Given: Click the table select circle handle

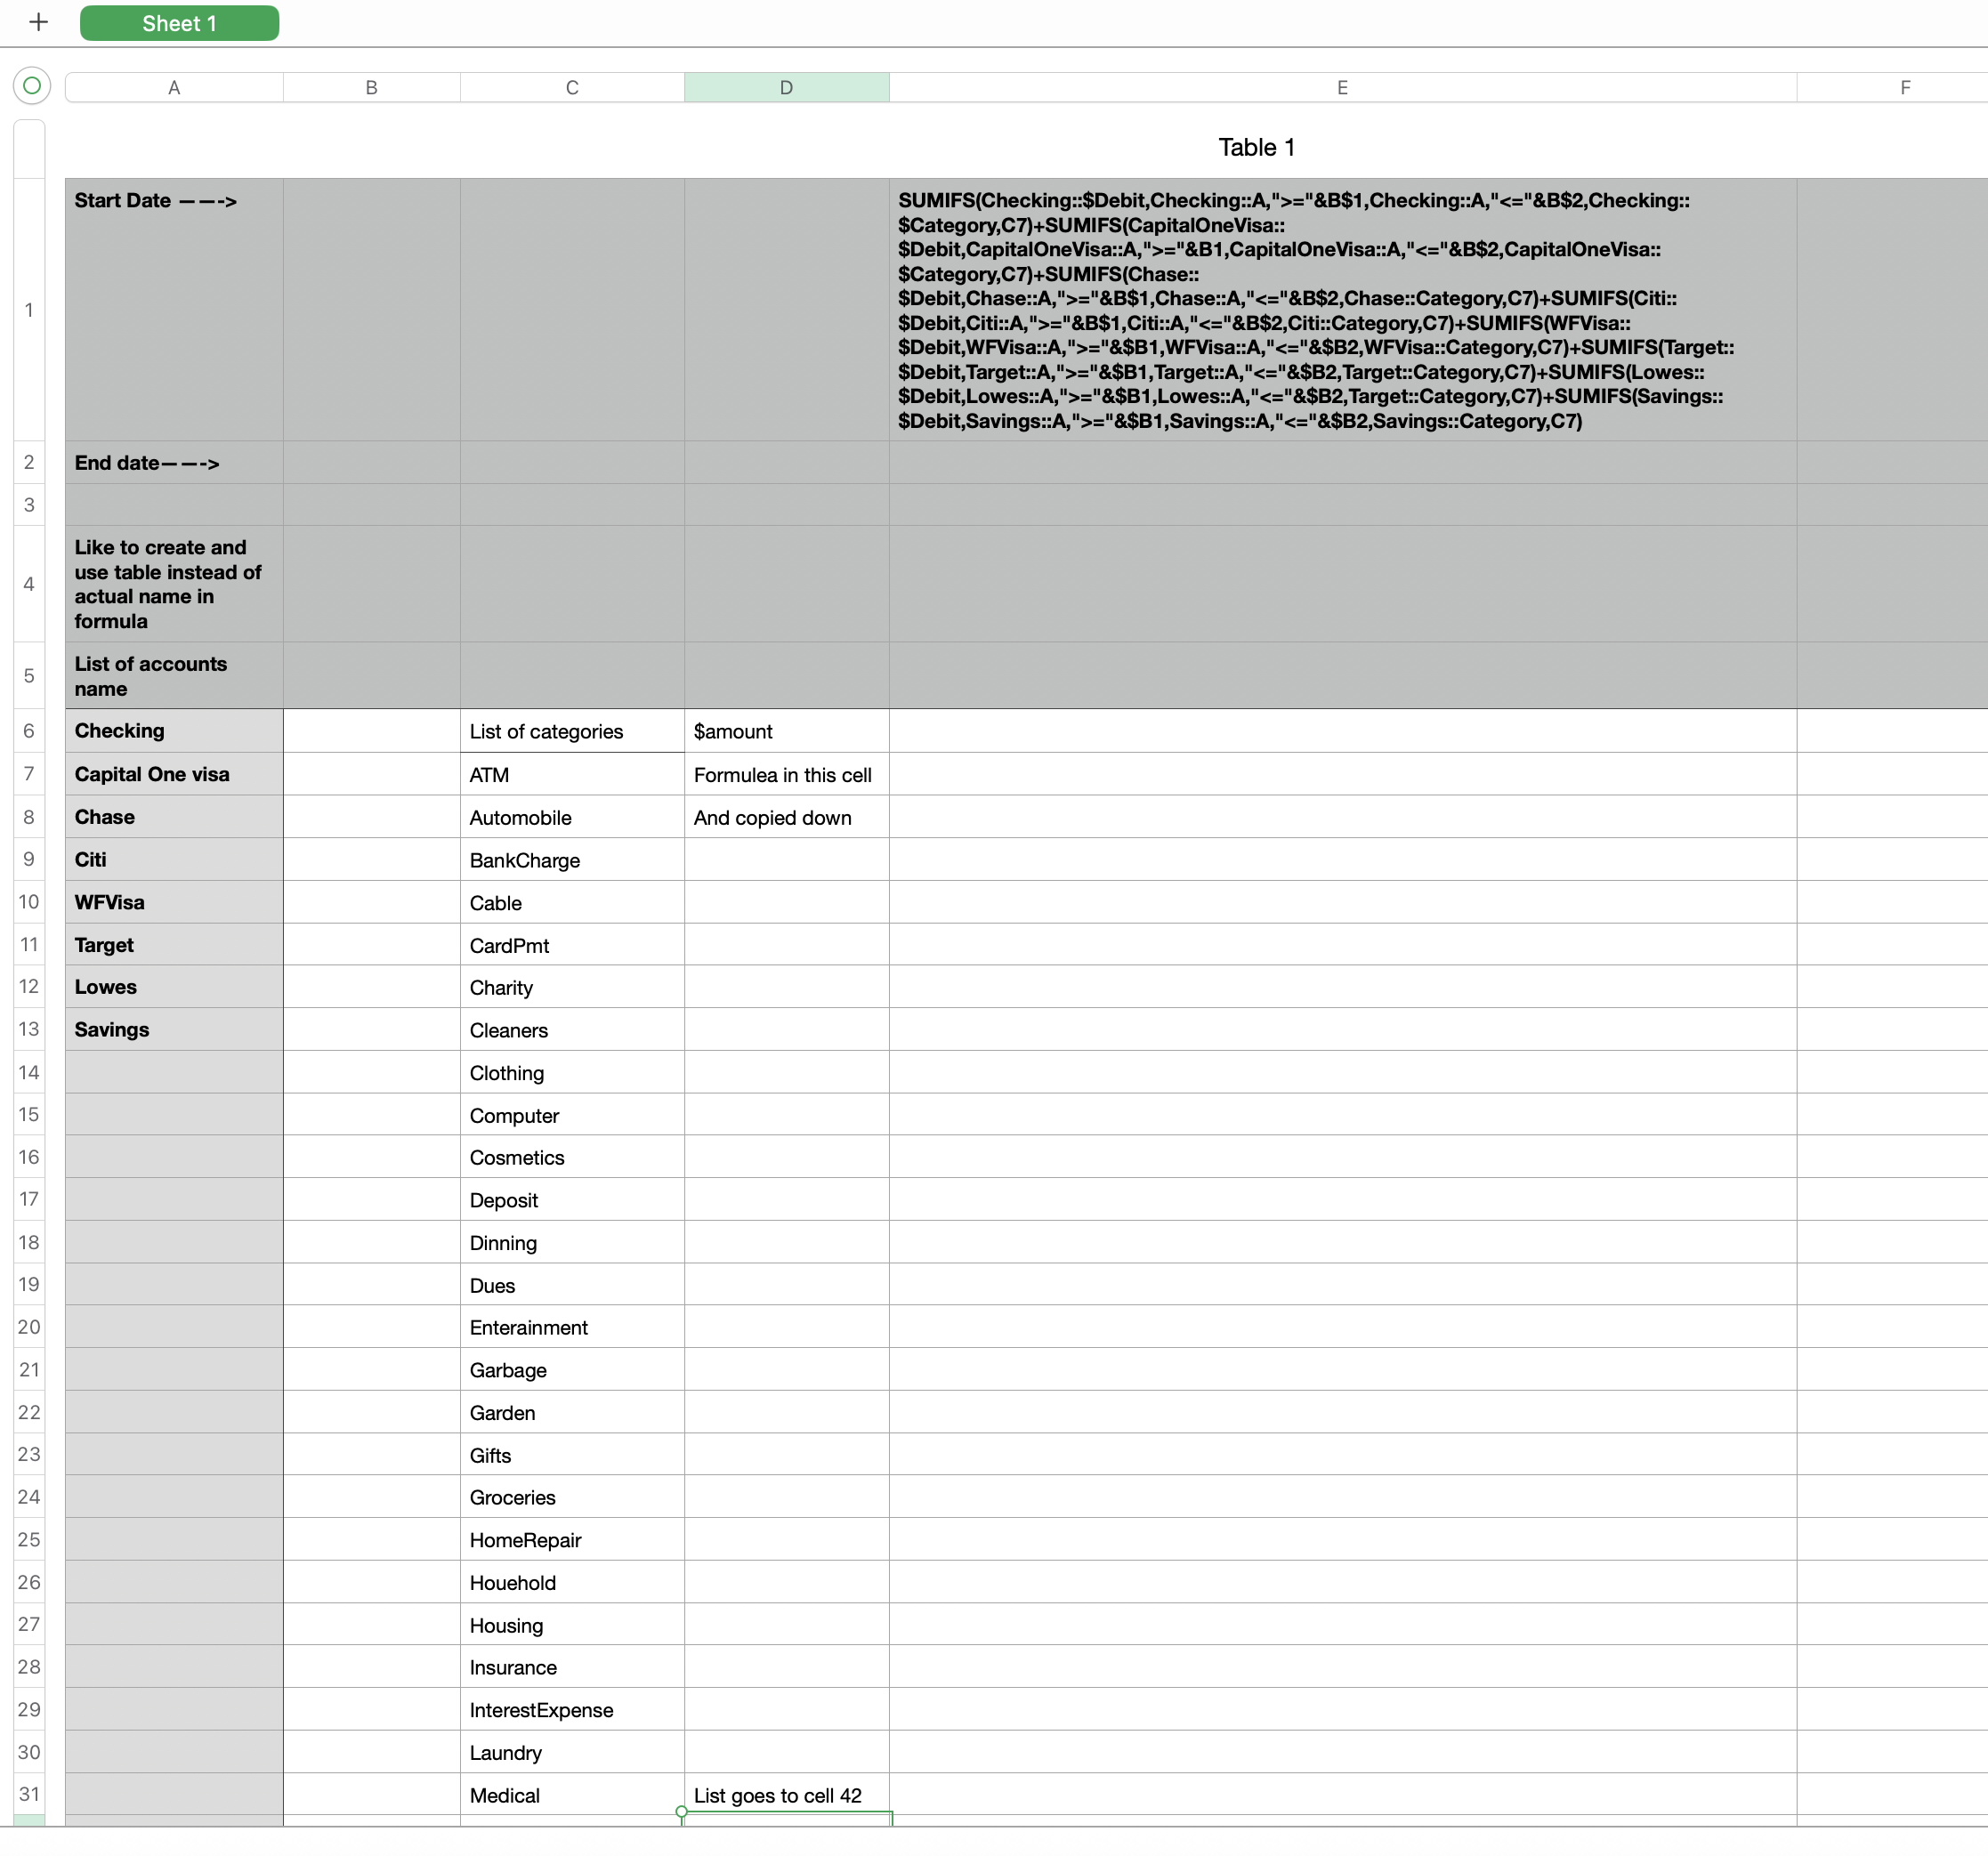Looking at the screenshot, I should pyautogui.click(x=32, y=86).
